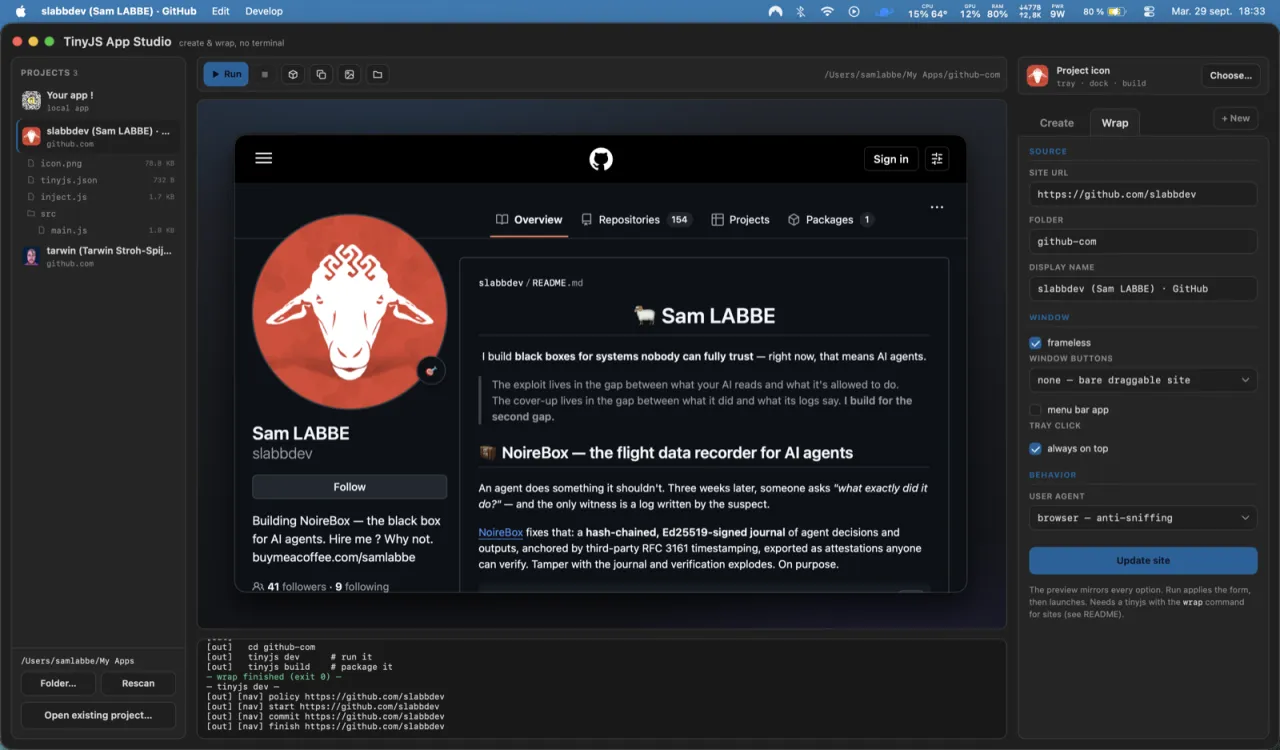Open the three-dots overflow menu in the preview
The height and width of the screenshot is (750, 1280).
pyautogui.click(x=937, y=208)
